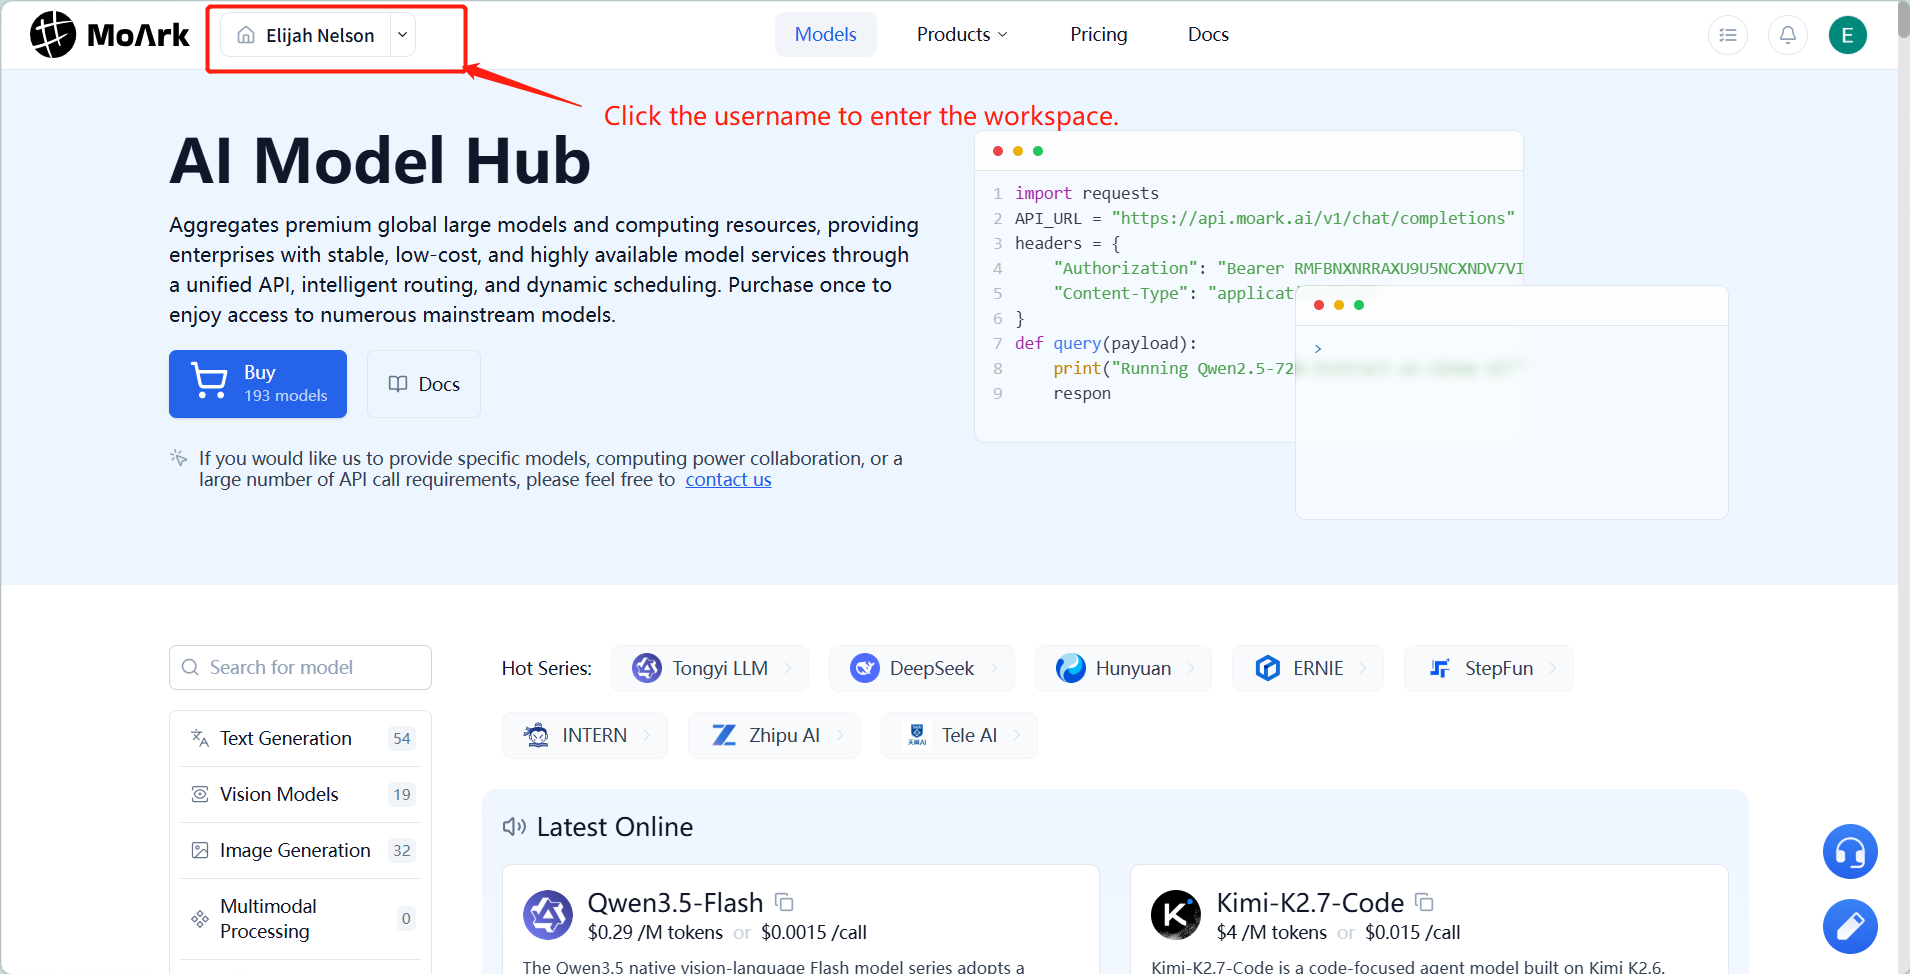
Task: Click the Multimodal Processing count 0
Action: [x=406, y=919]
